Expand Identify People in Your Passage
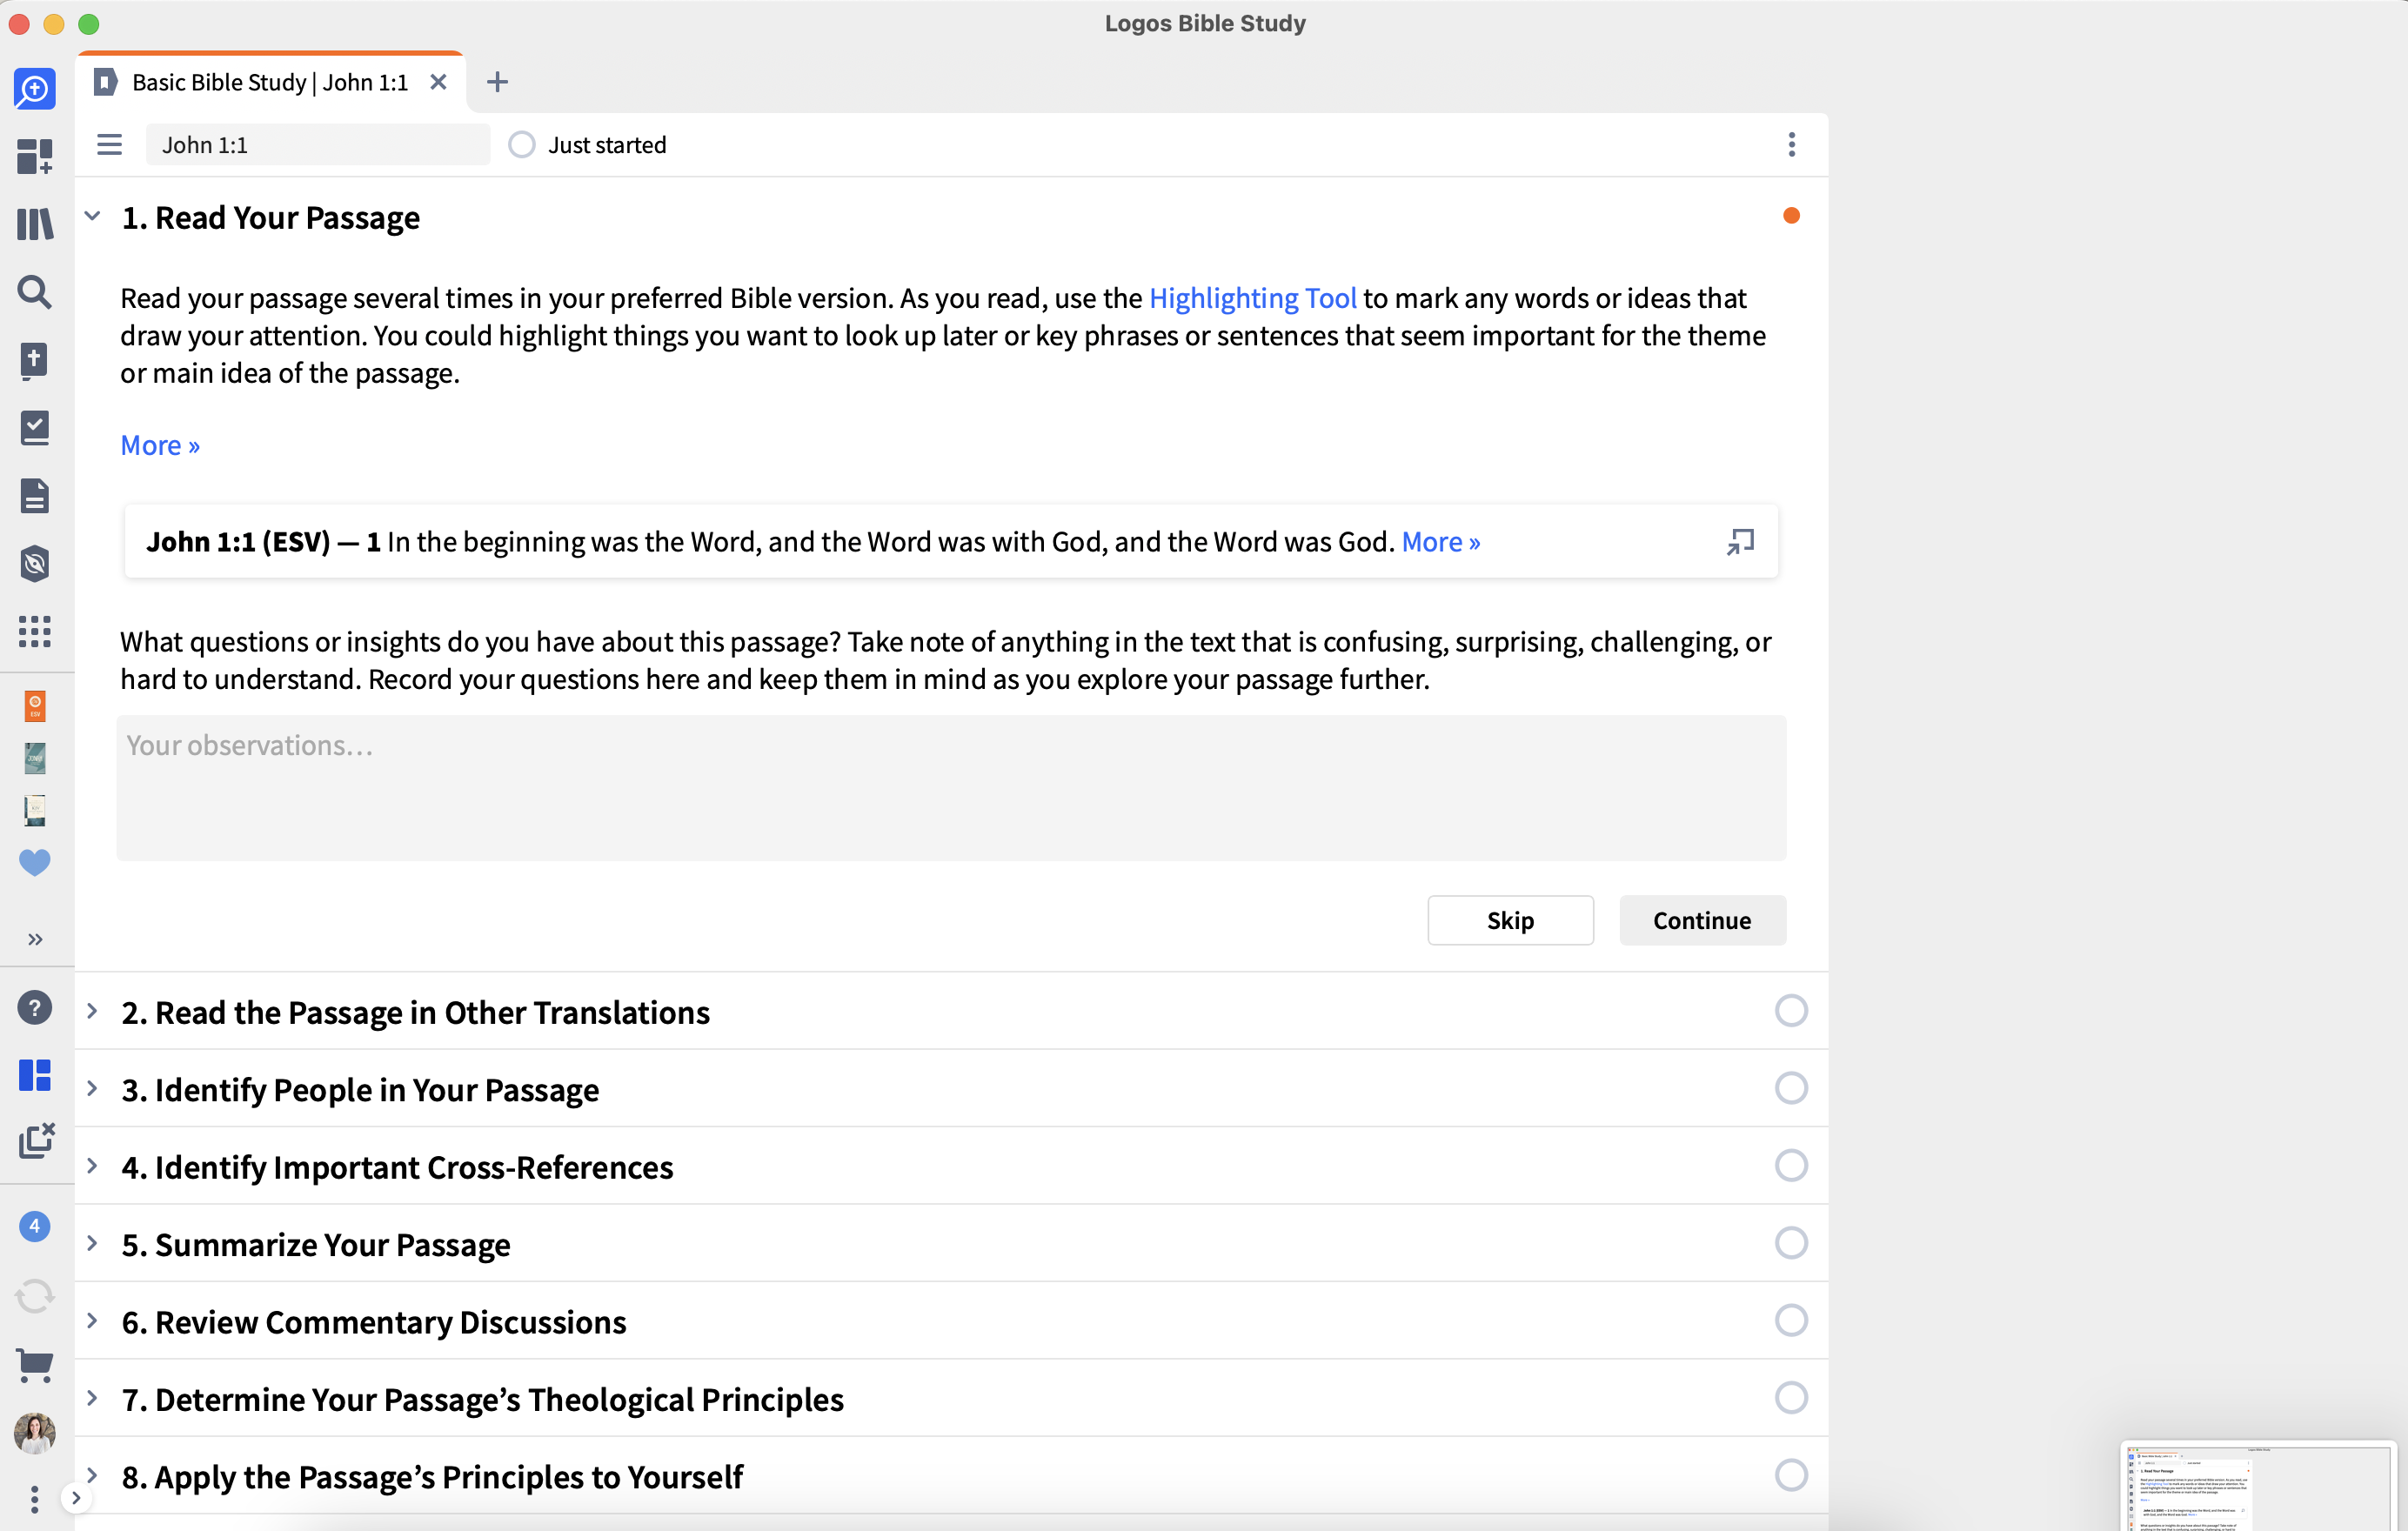 coord(92,1088)
